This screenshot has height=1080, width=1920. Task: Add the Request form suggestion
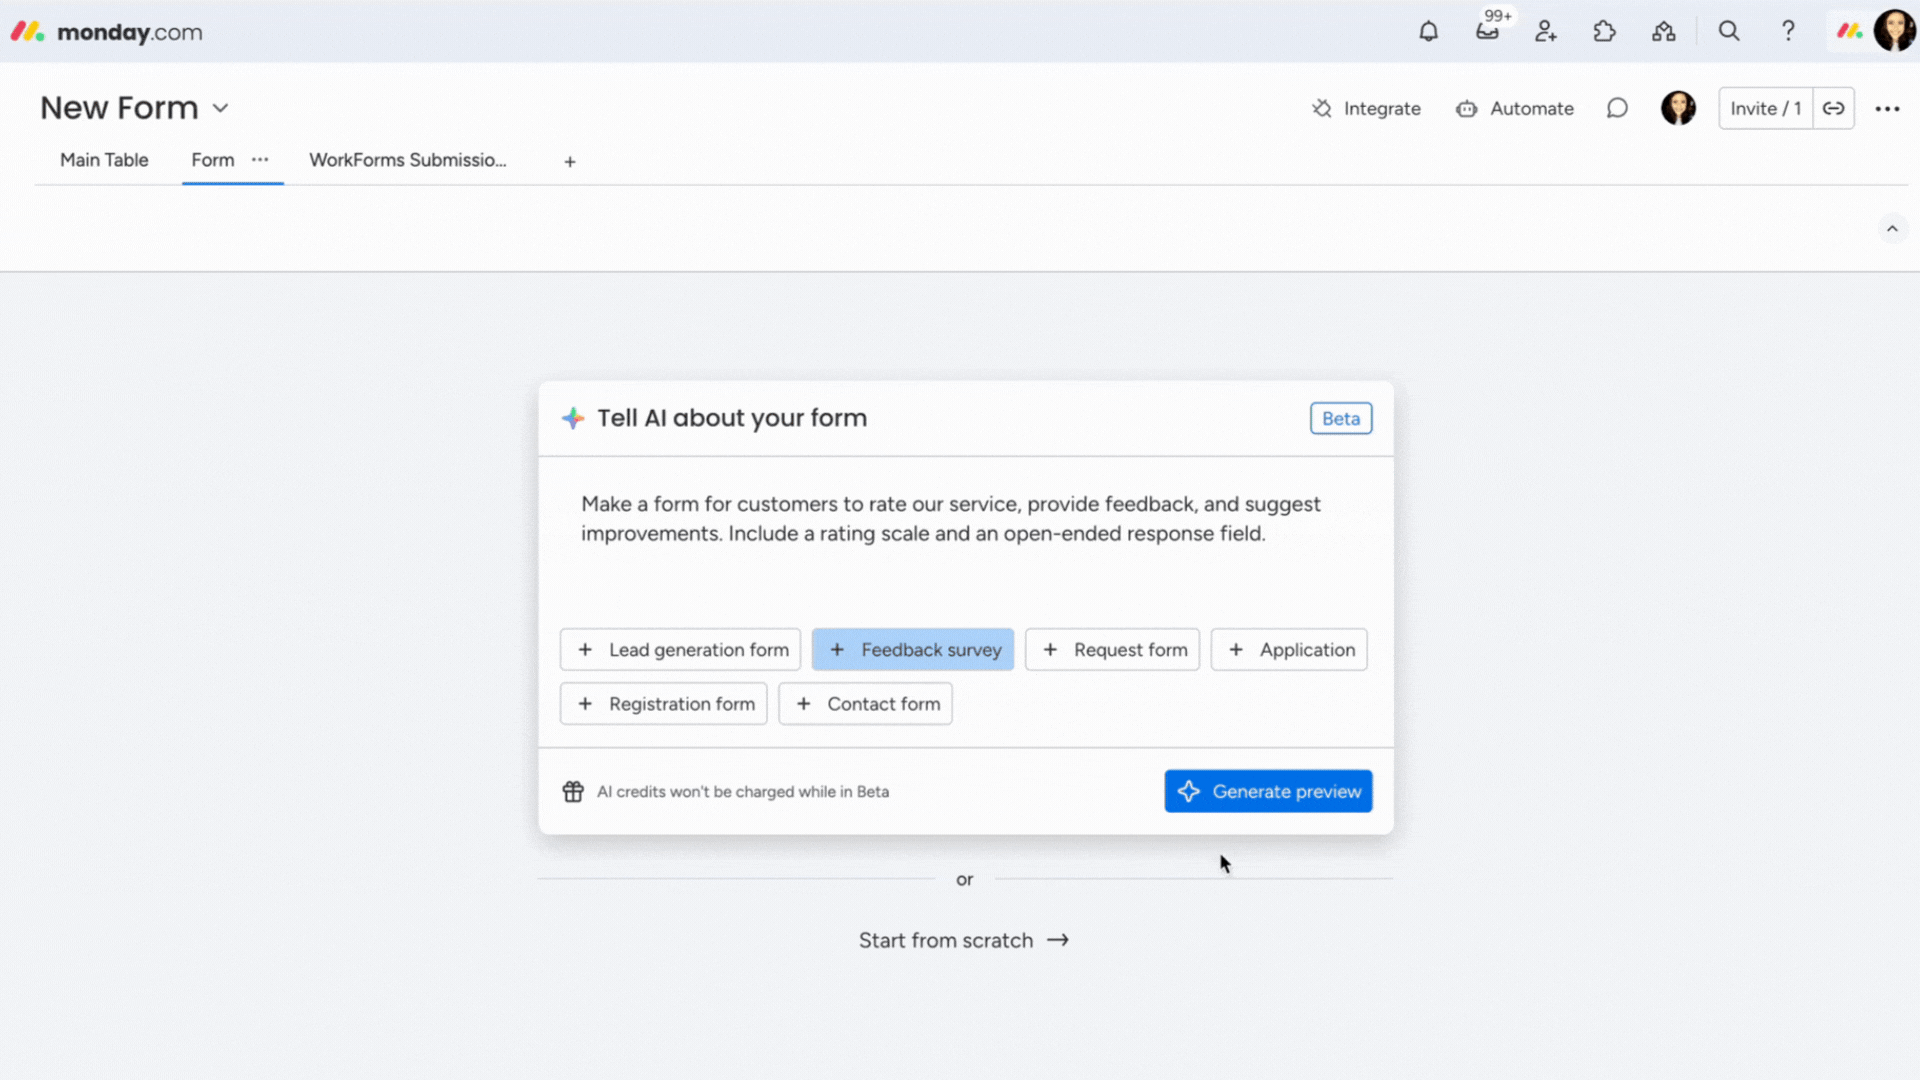click(x=1112, y=649)
